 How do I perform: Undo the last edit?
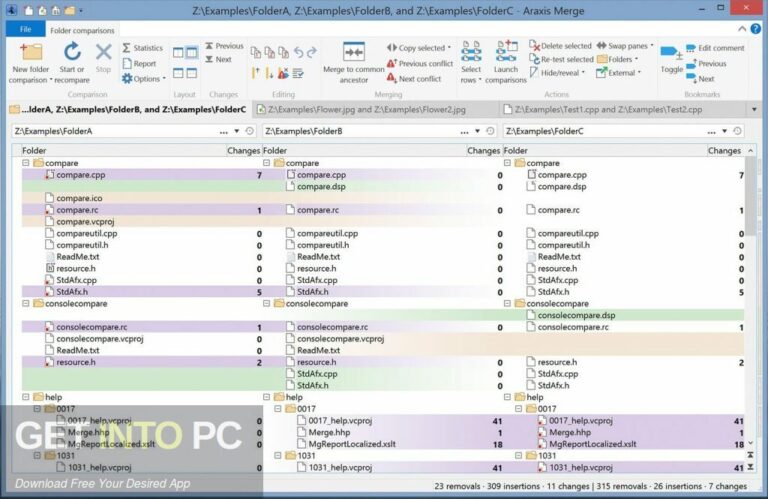pyautogui.click(x=298, y=51)
